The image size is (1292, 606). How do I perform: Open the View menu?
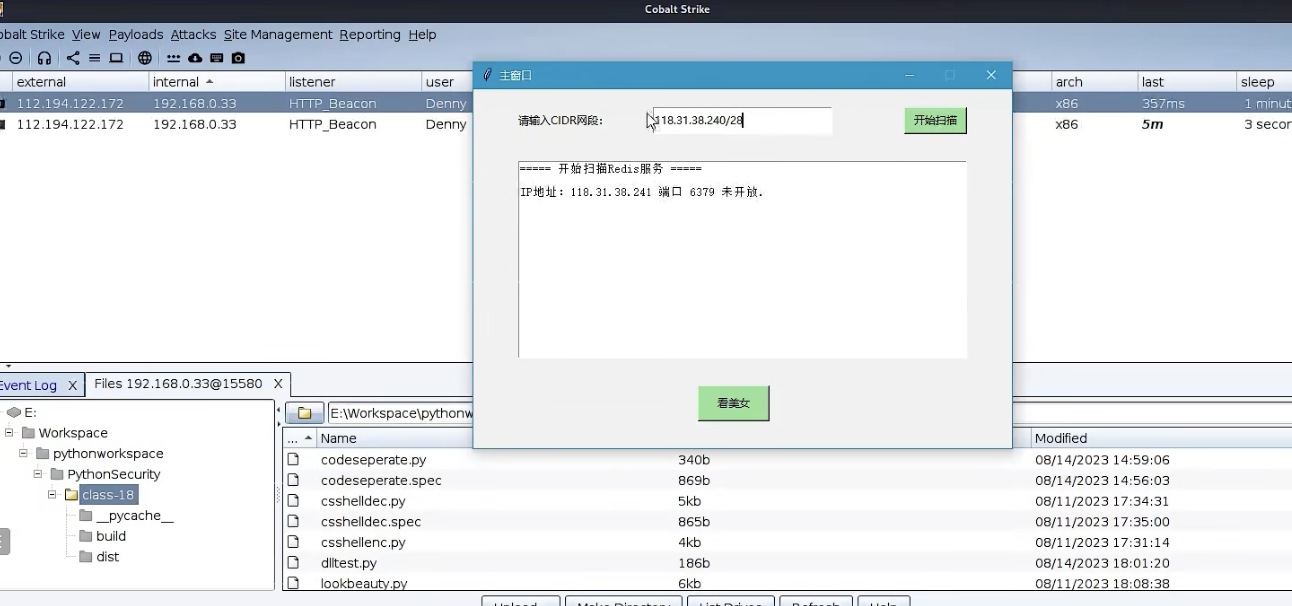86,34
